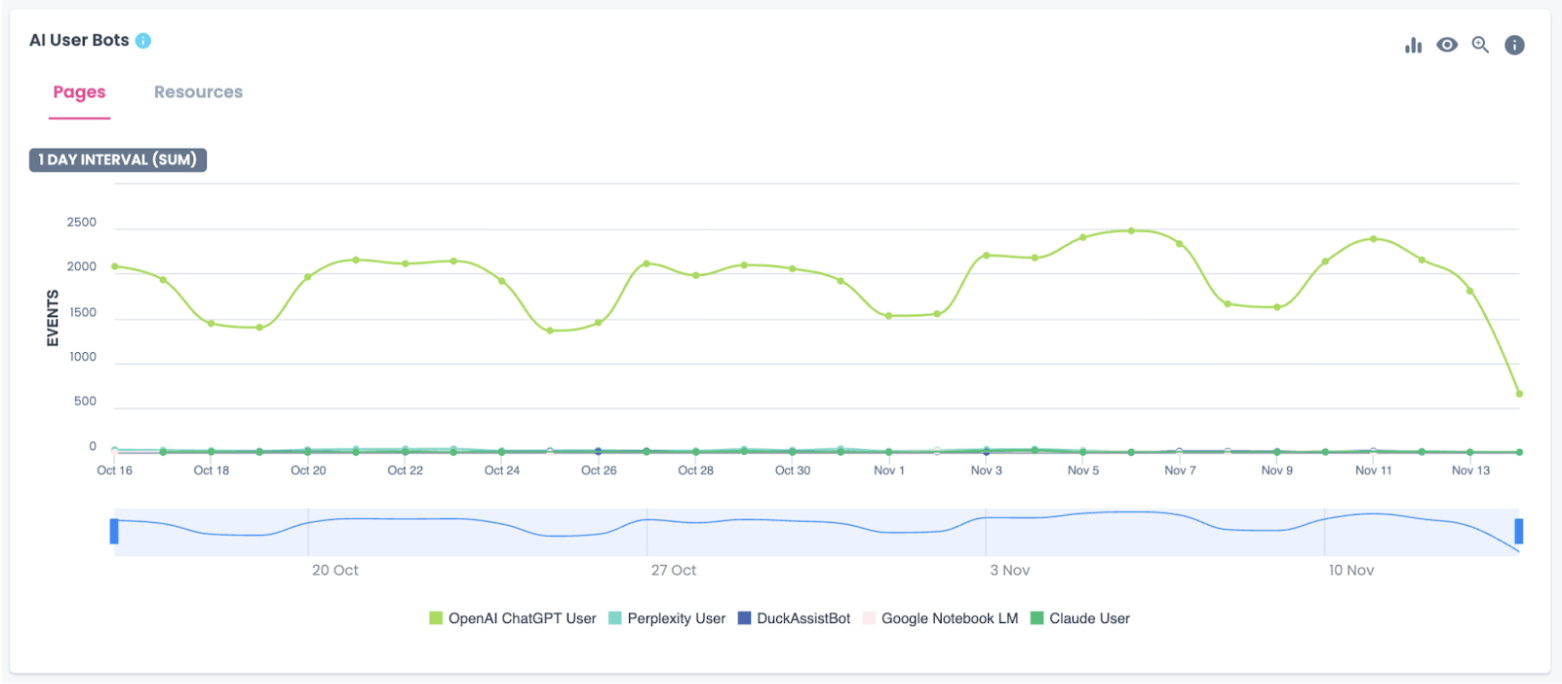Screen dimensions: 1562x684
Task: Toggle Google Notebook LM legend entry
Action: click(x=939, y=618)
